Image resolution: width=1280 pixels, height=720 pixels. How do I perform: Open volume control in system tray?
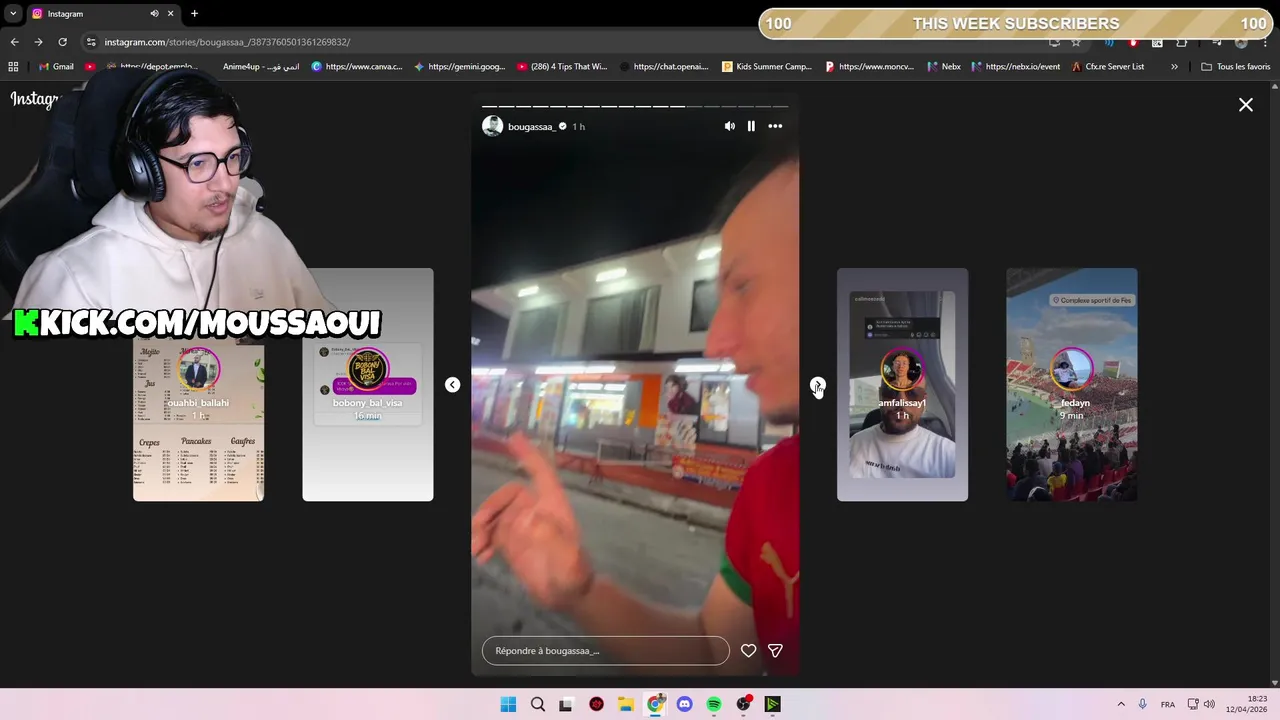point(1209,704)
